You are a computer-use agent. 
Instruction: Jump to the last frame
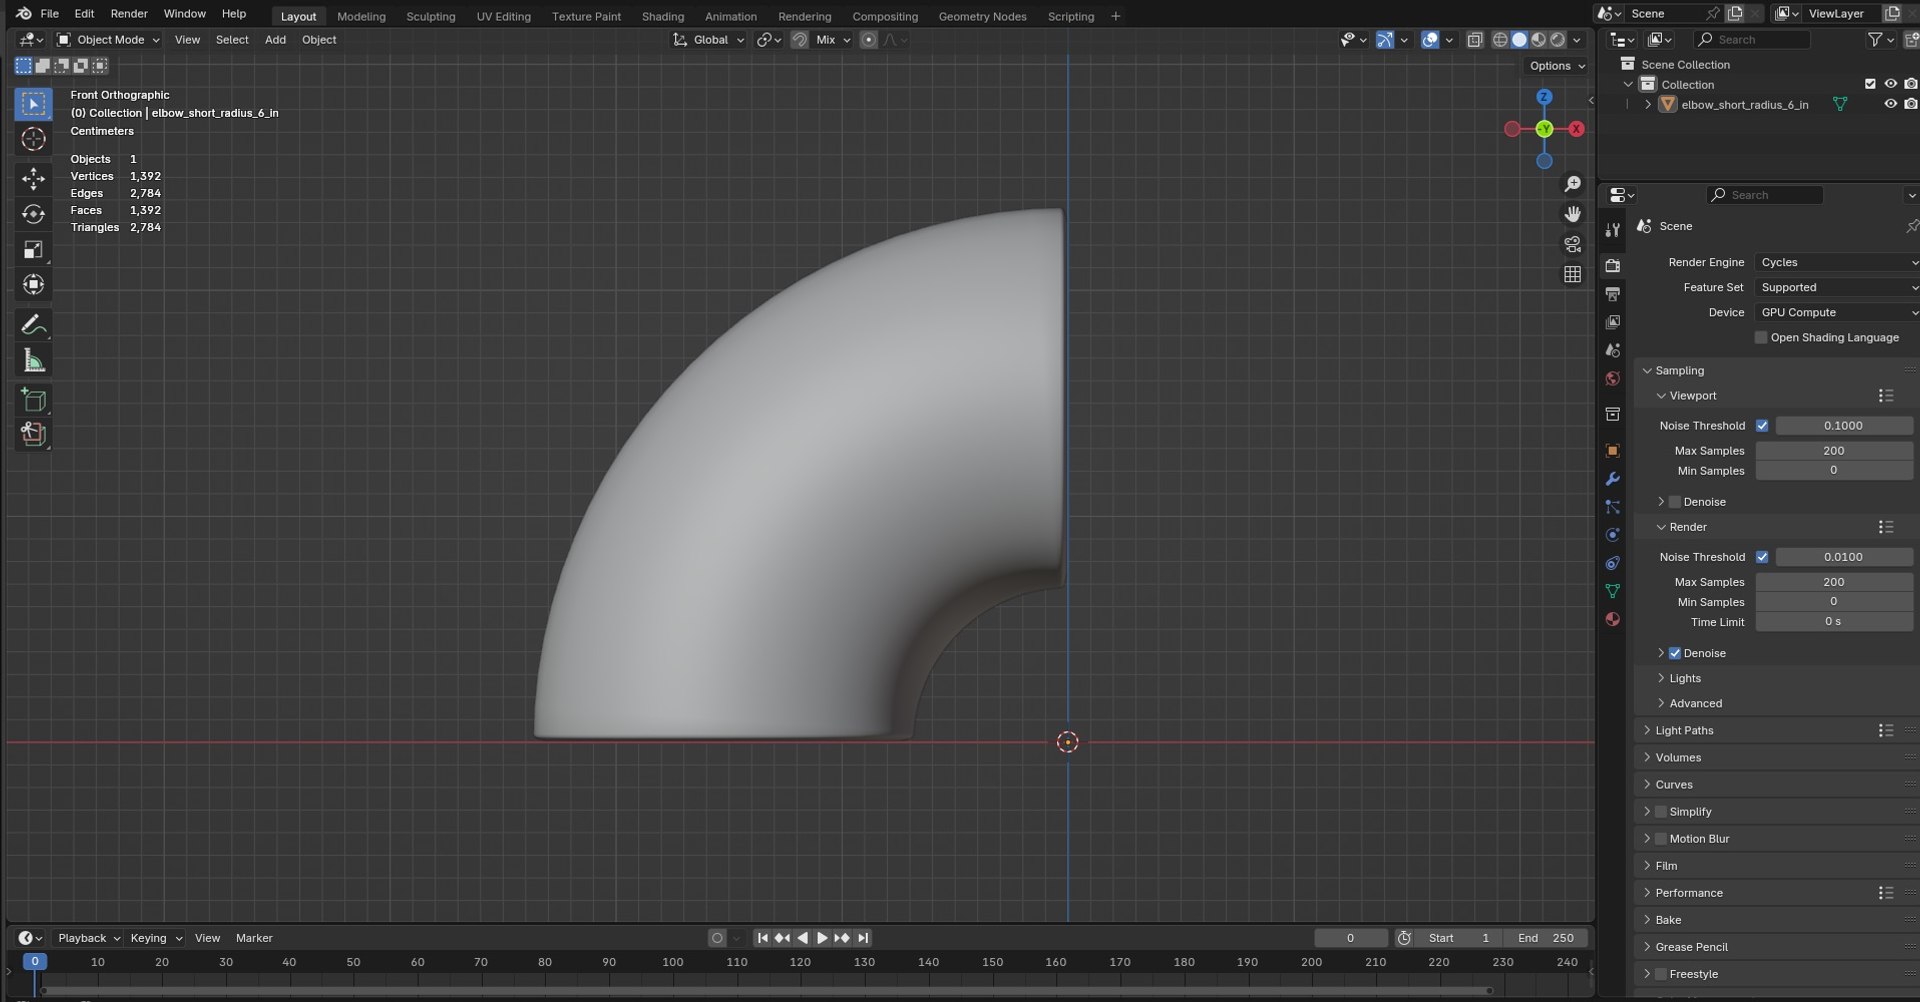pos(863,938)
